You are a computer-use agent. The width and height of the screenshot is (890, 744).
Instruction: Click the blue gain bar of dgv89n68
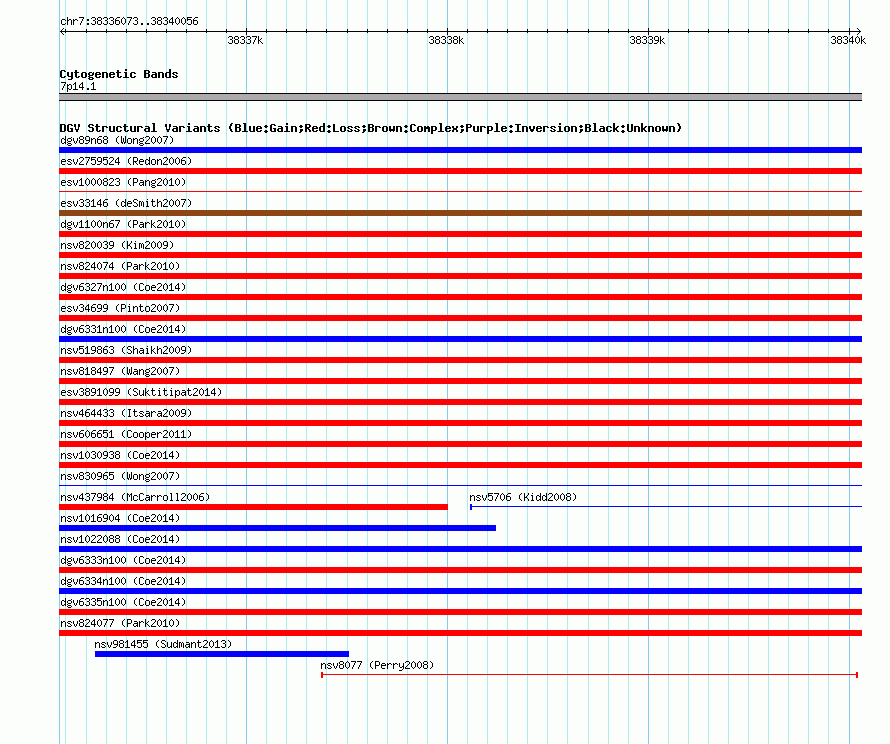pos(460,150)
